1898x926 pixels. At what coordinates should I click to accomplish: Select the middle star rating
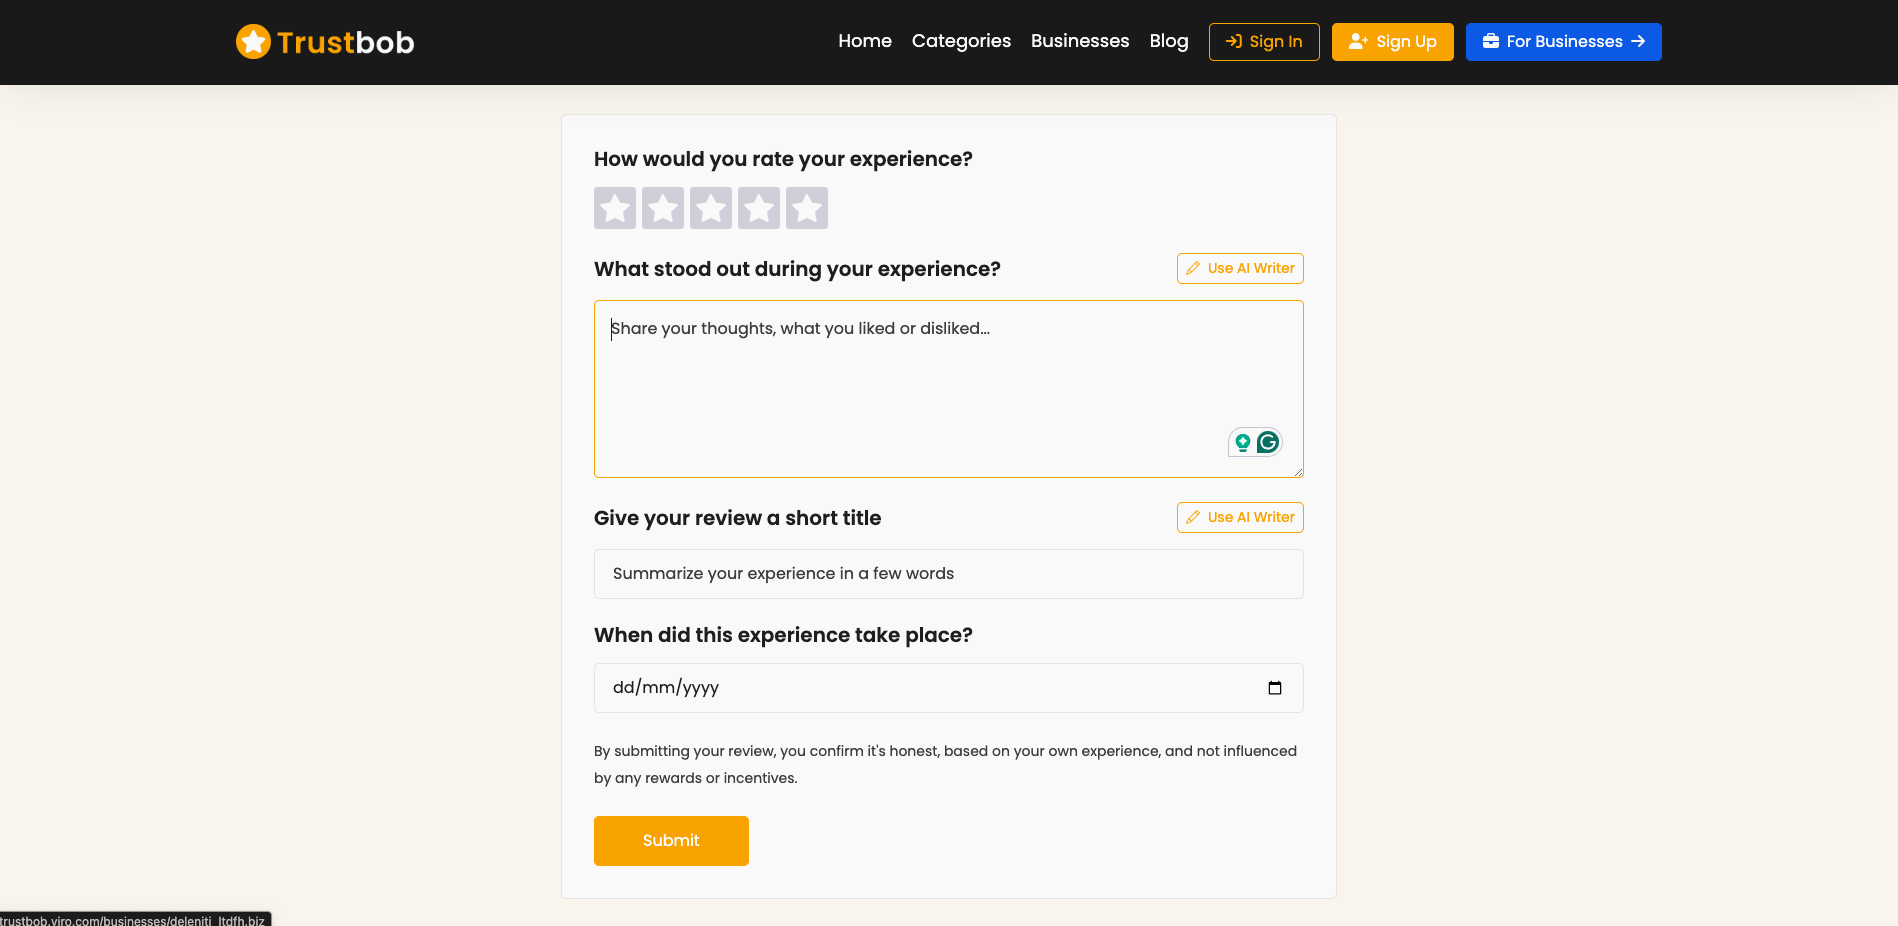pyautogui.click(x=711, y=207)
